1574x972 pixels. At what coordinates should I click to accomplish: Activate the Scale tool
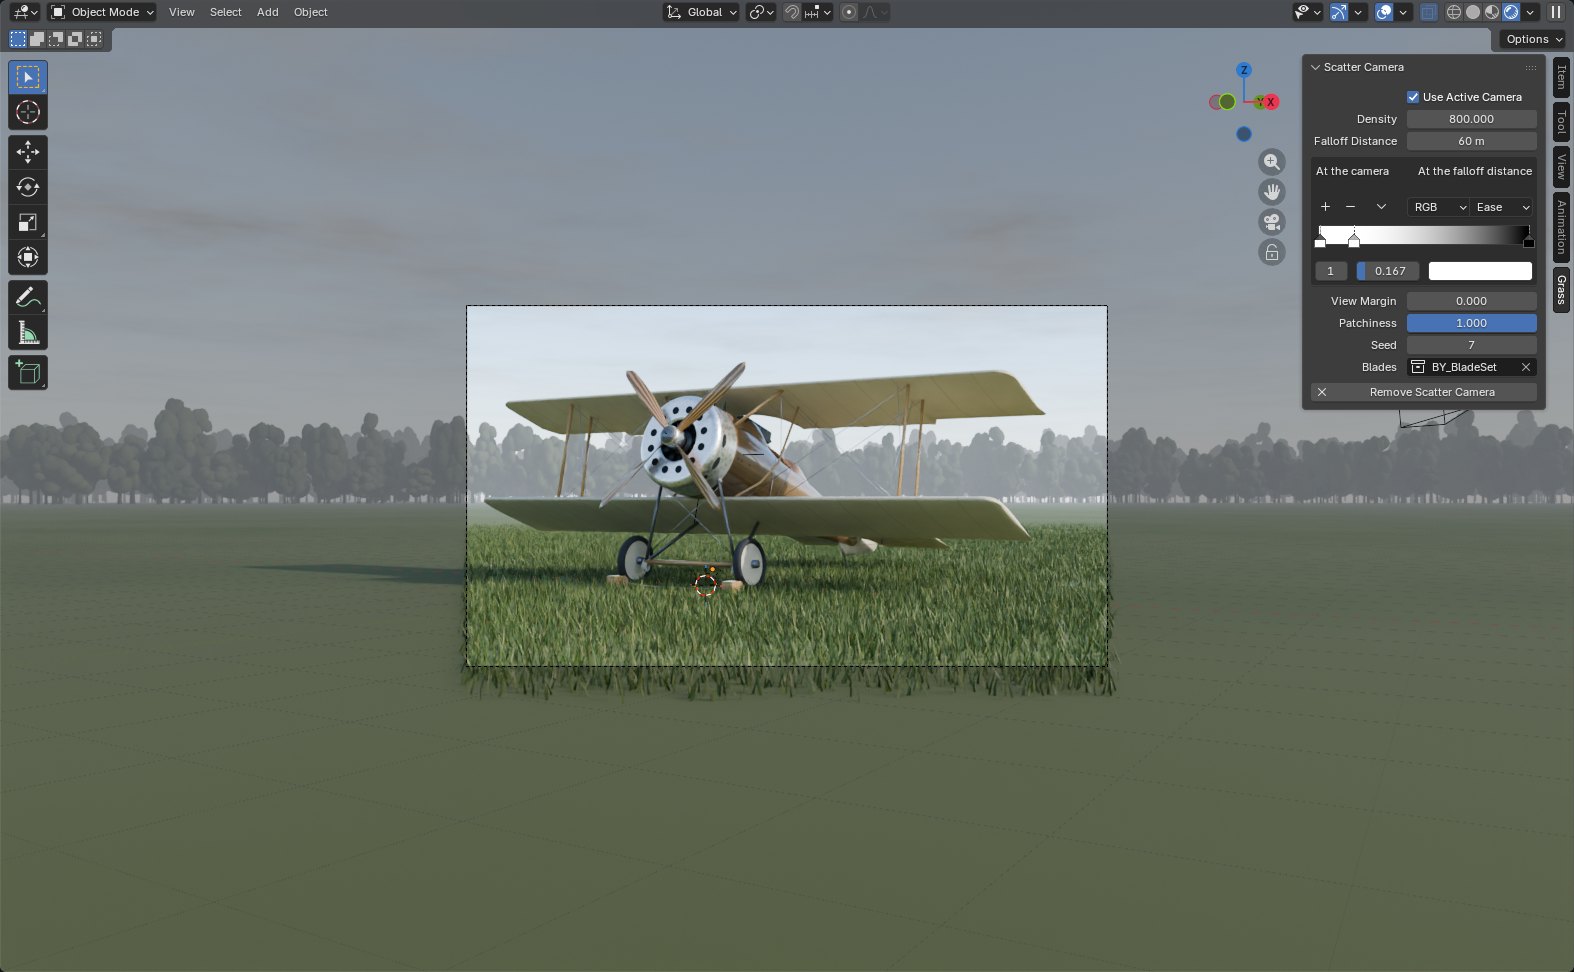(x=28, y=222)
